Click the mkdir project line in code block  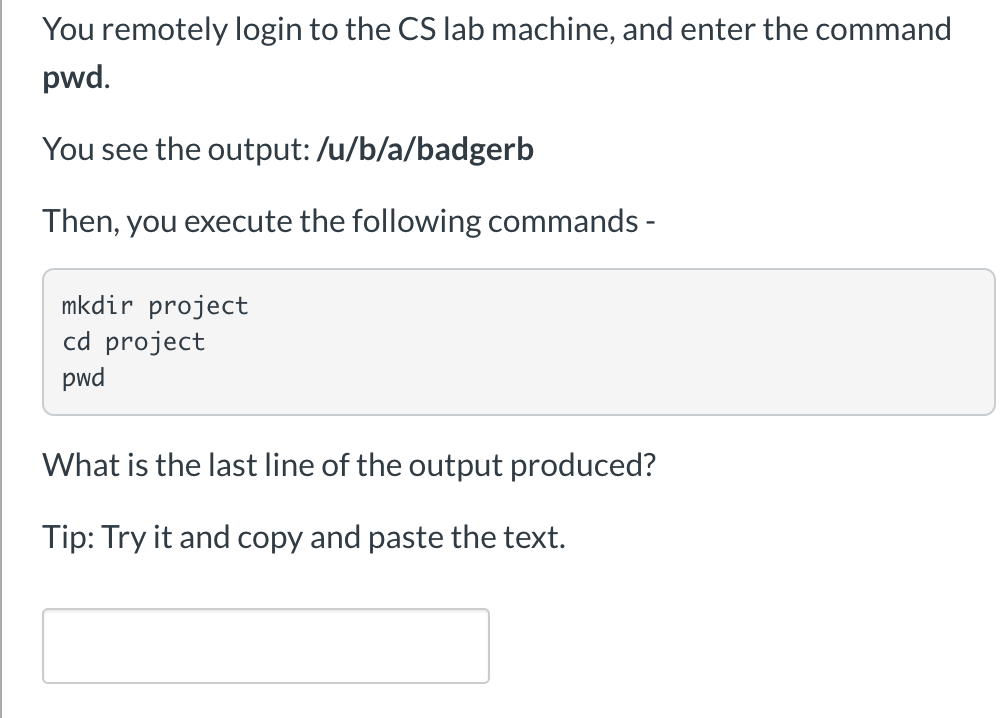(x=154, y=305)
